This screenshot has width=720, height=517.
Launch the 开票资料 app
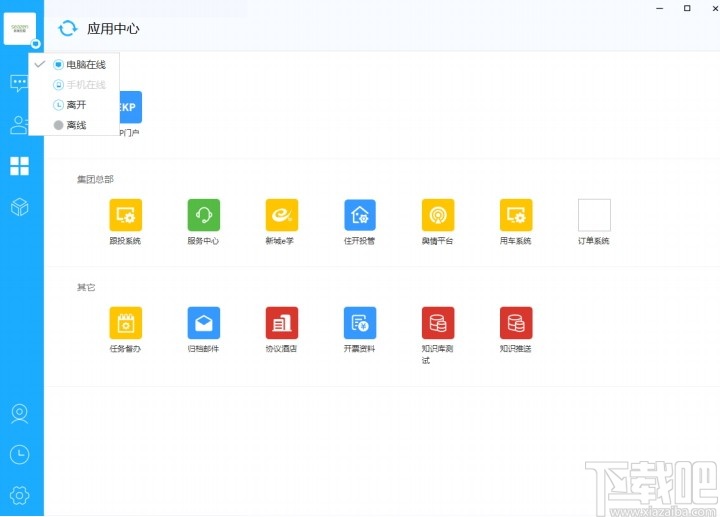click(360, 323)
